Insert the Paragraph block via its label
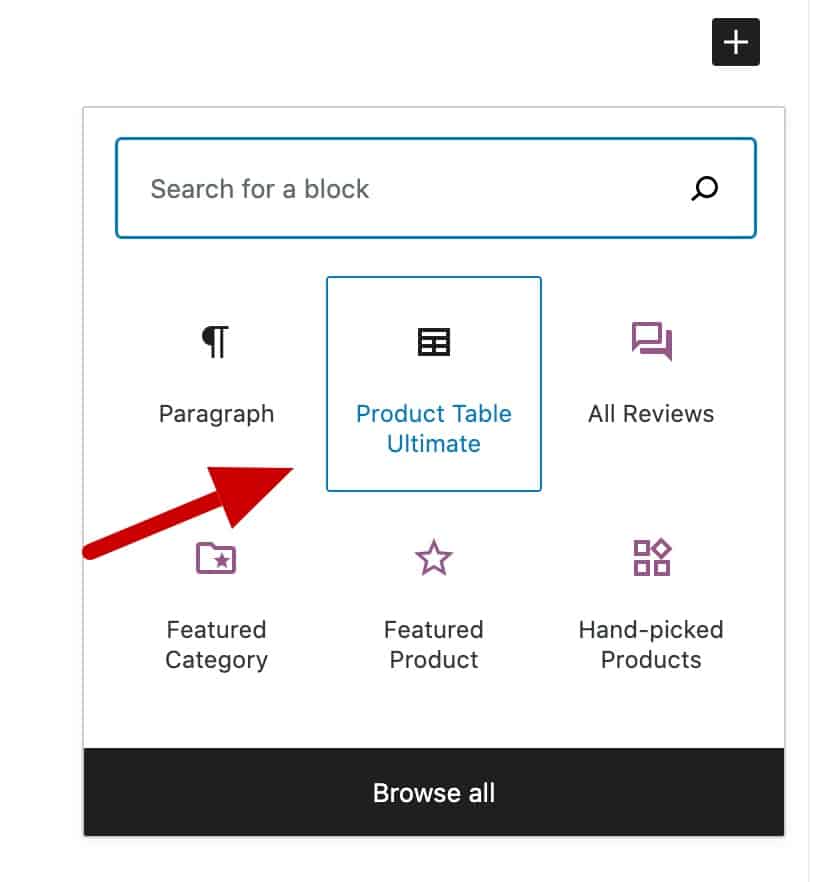Image resolution: width=816 pixels, height=882 pixels. click(x=217, y=414)
